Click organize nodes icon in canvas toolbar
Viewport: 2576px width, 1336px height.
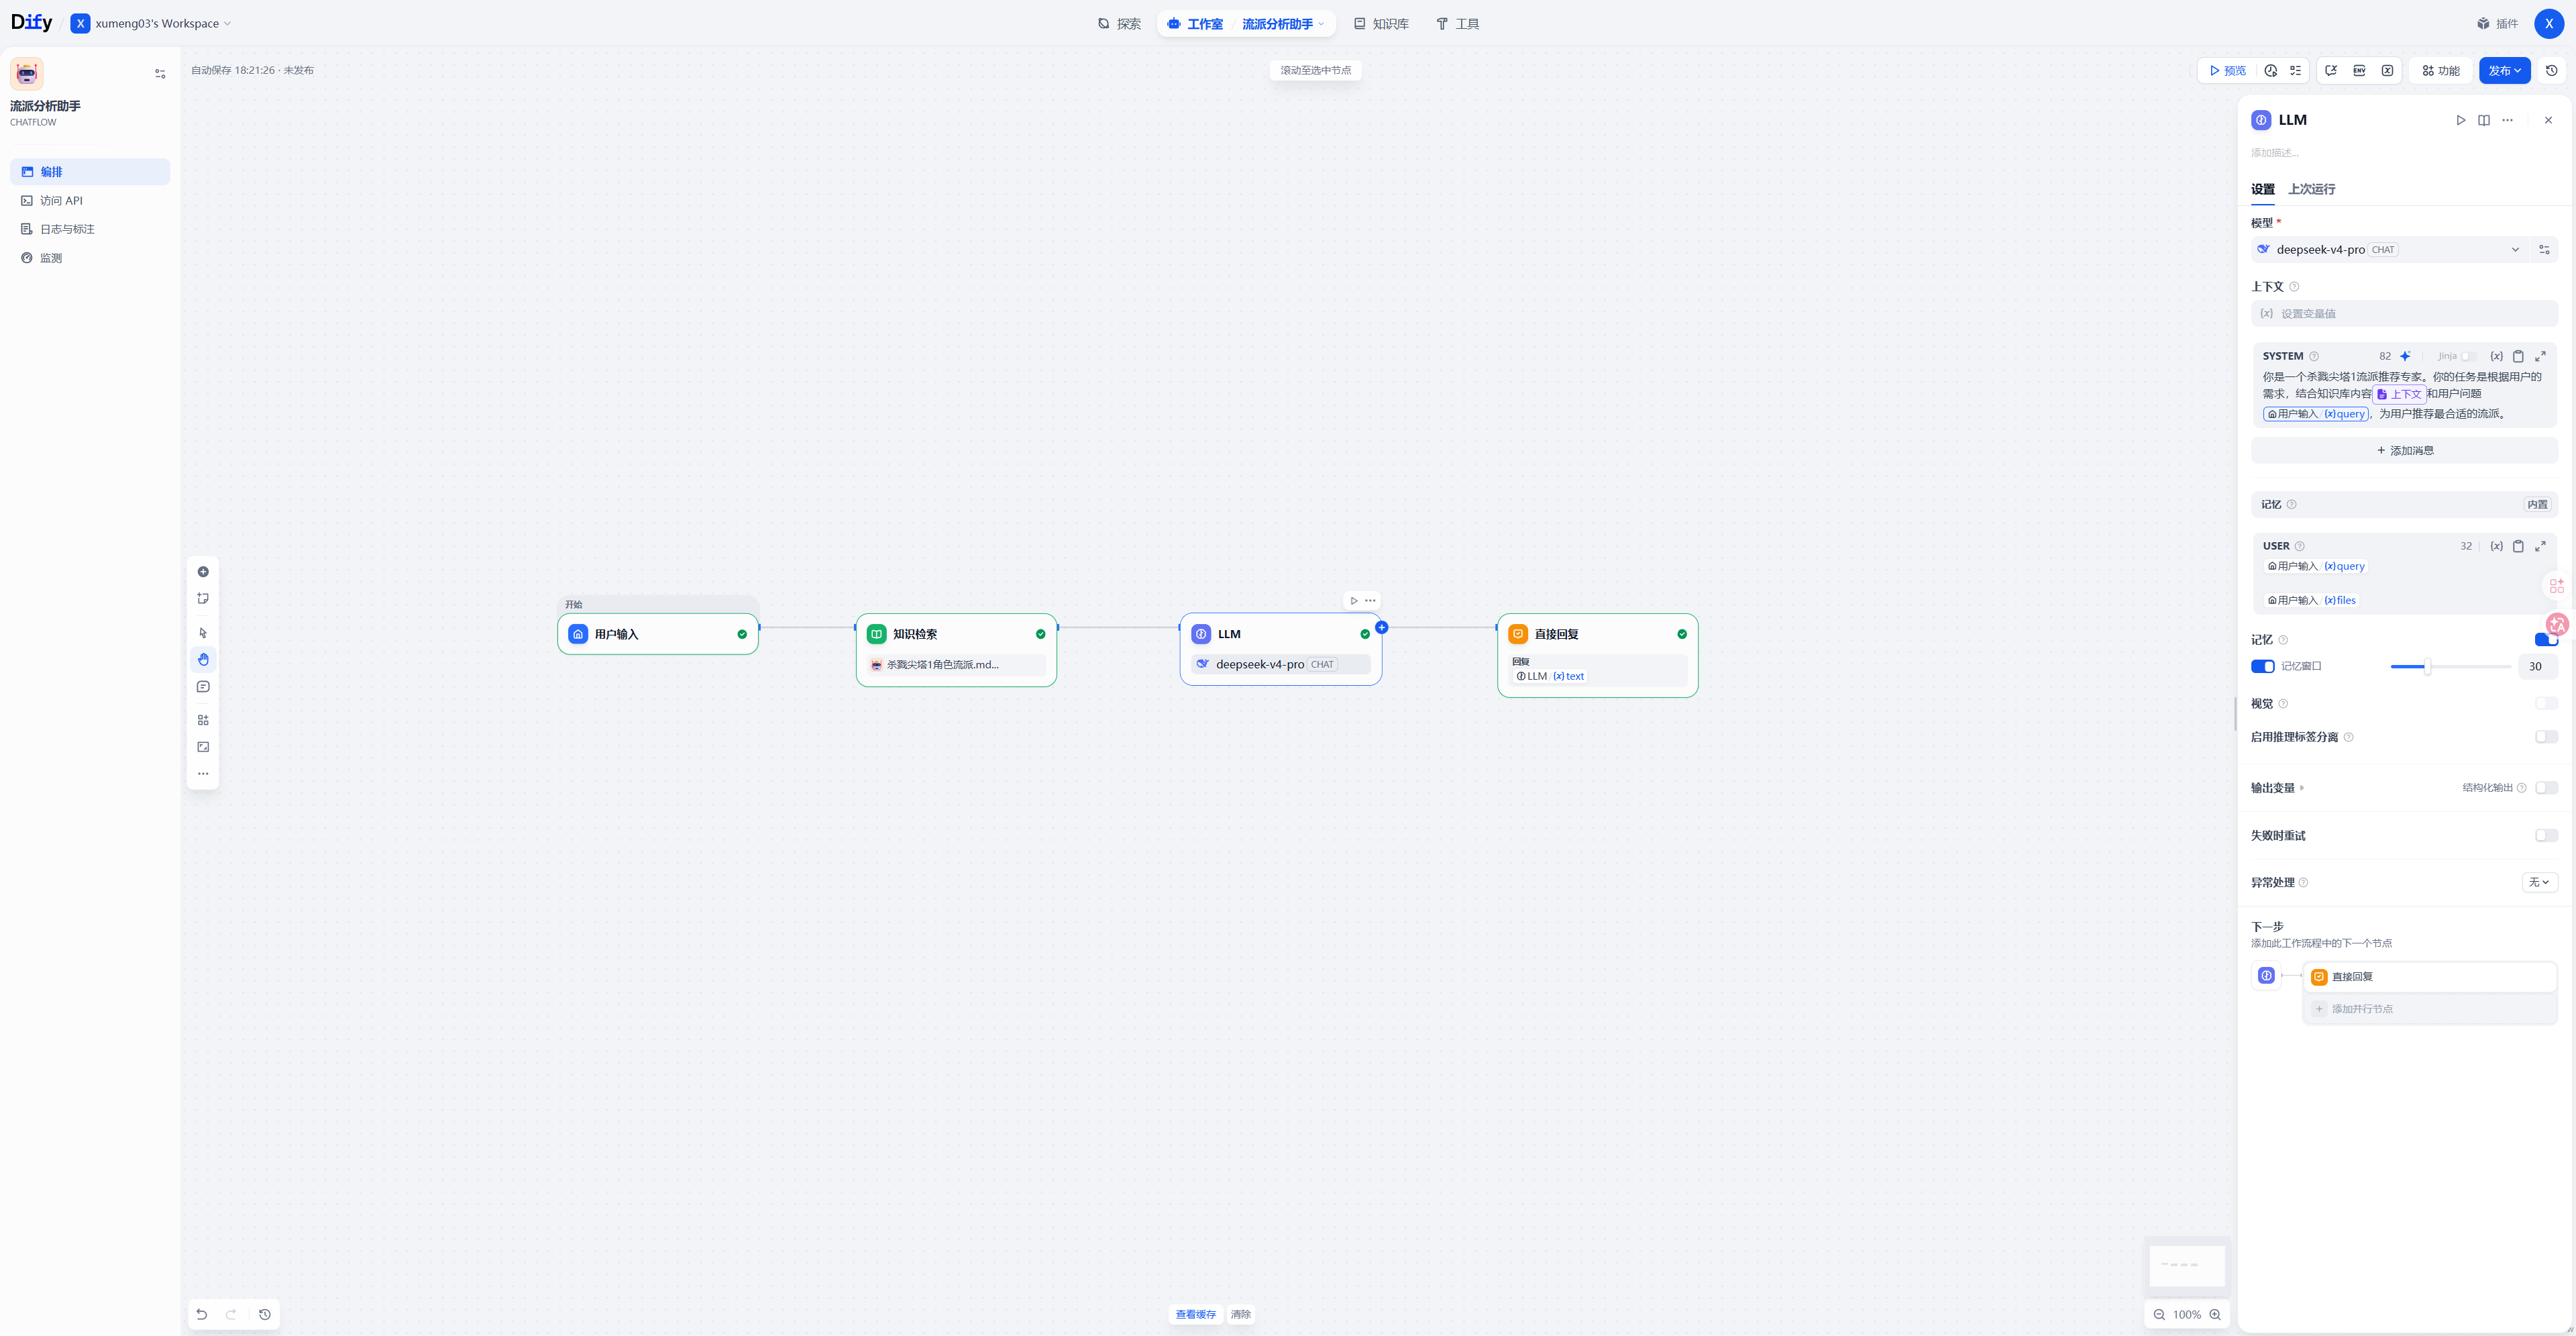tap(203, 720)
